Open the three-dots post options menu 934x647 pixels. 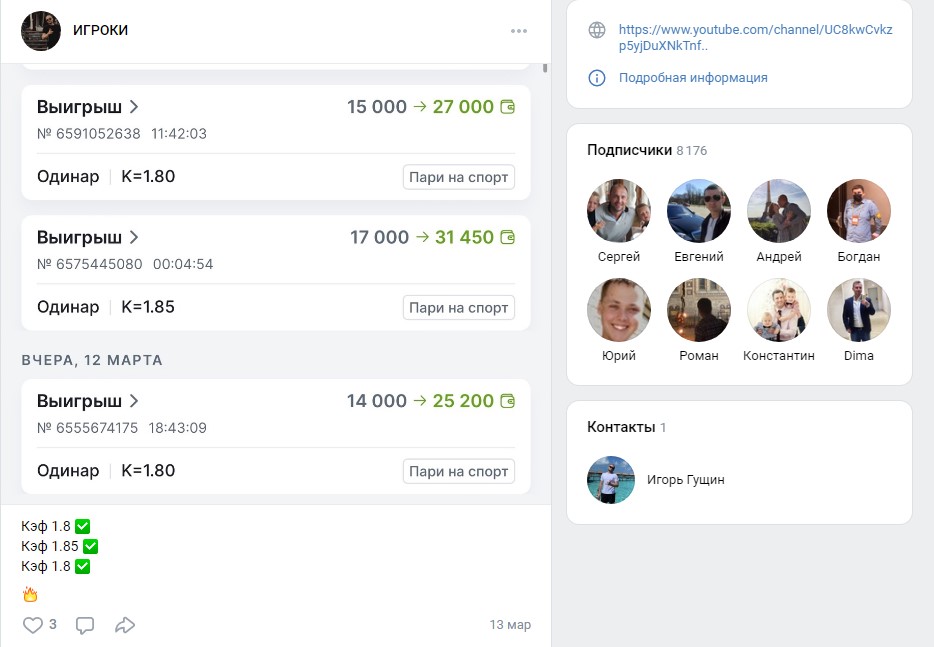(x=518, y=31)
